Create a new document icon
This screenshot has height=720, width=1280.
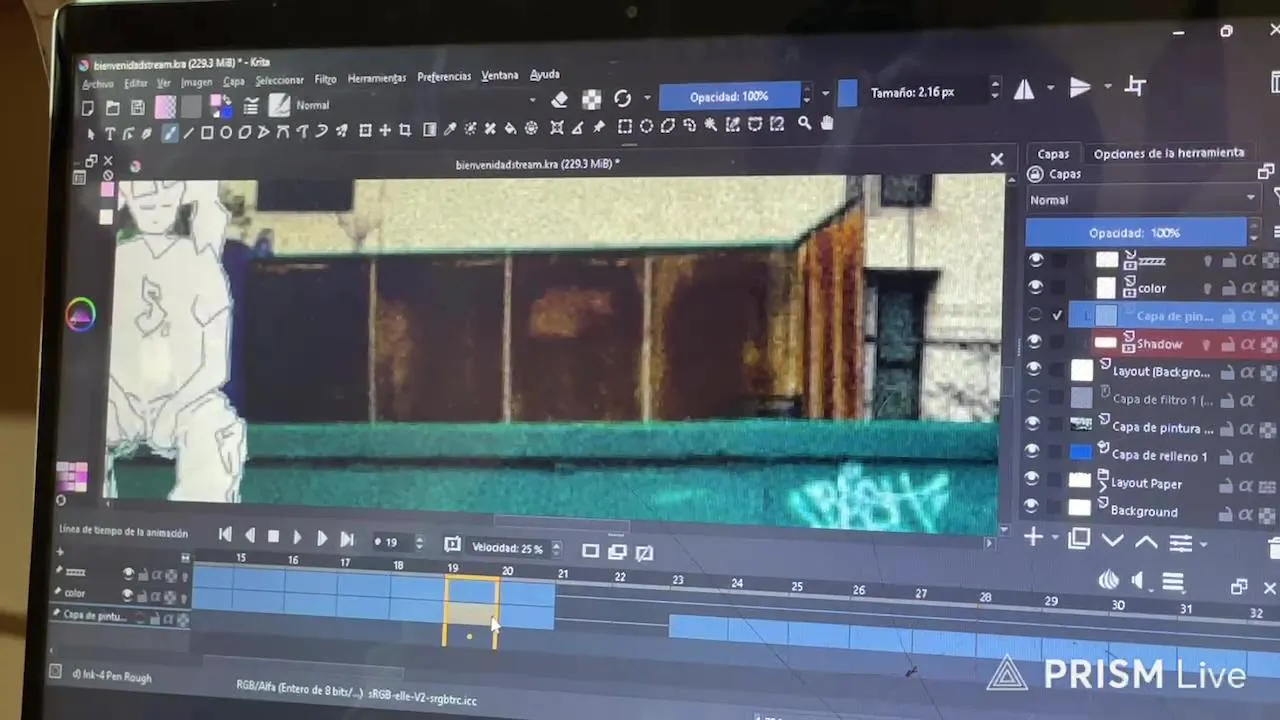[88, 108]
